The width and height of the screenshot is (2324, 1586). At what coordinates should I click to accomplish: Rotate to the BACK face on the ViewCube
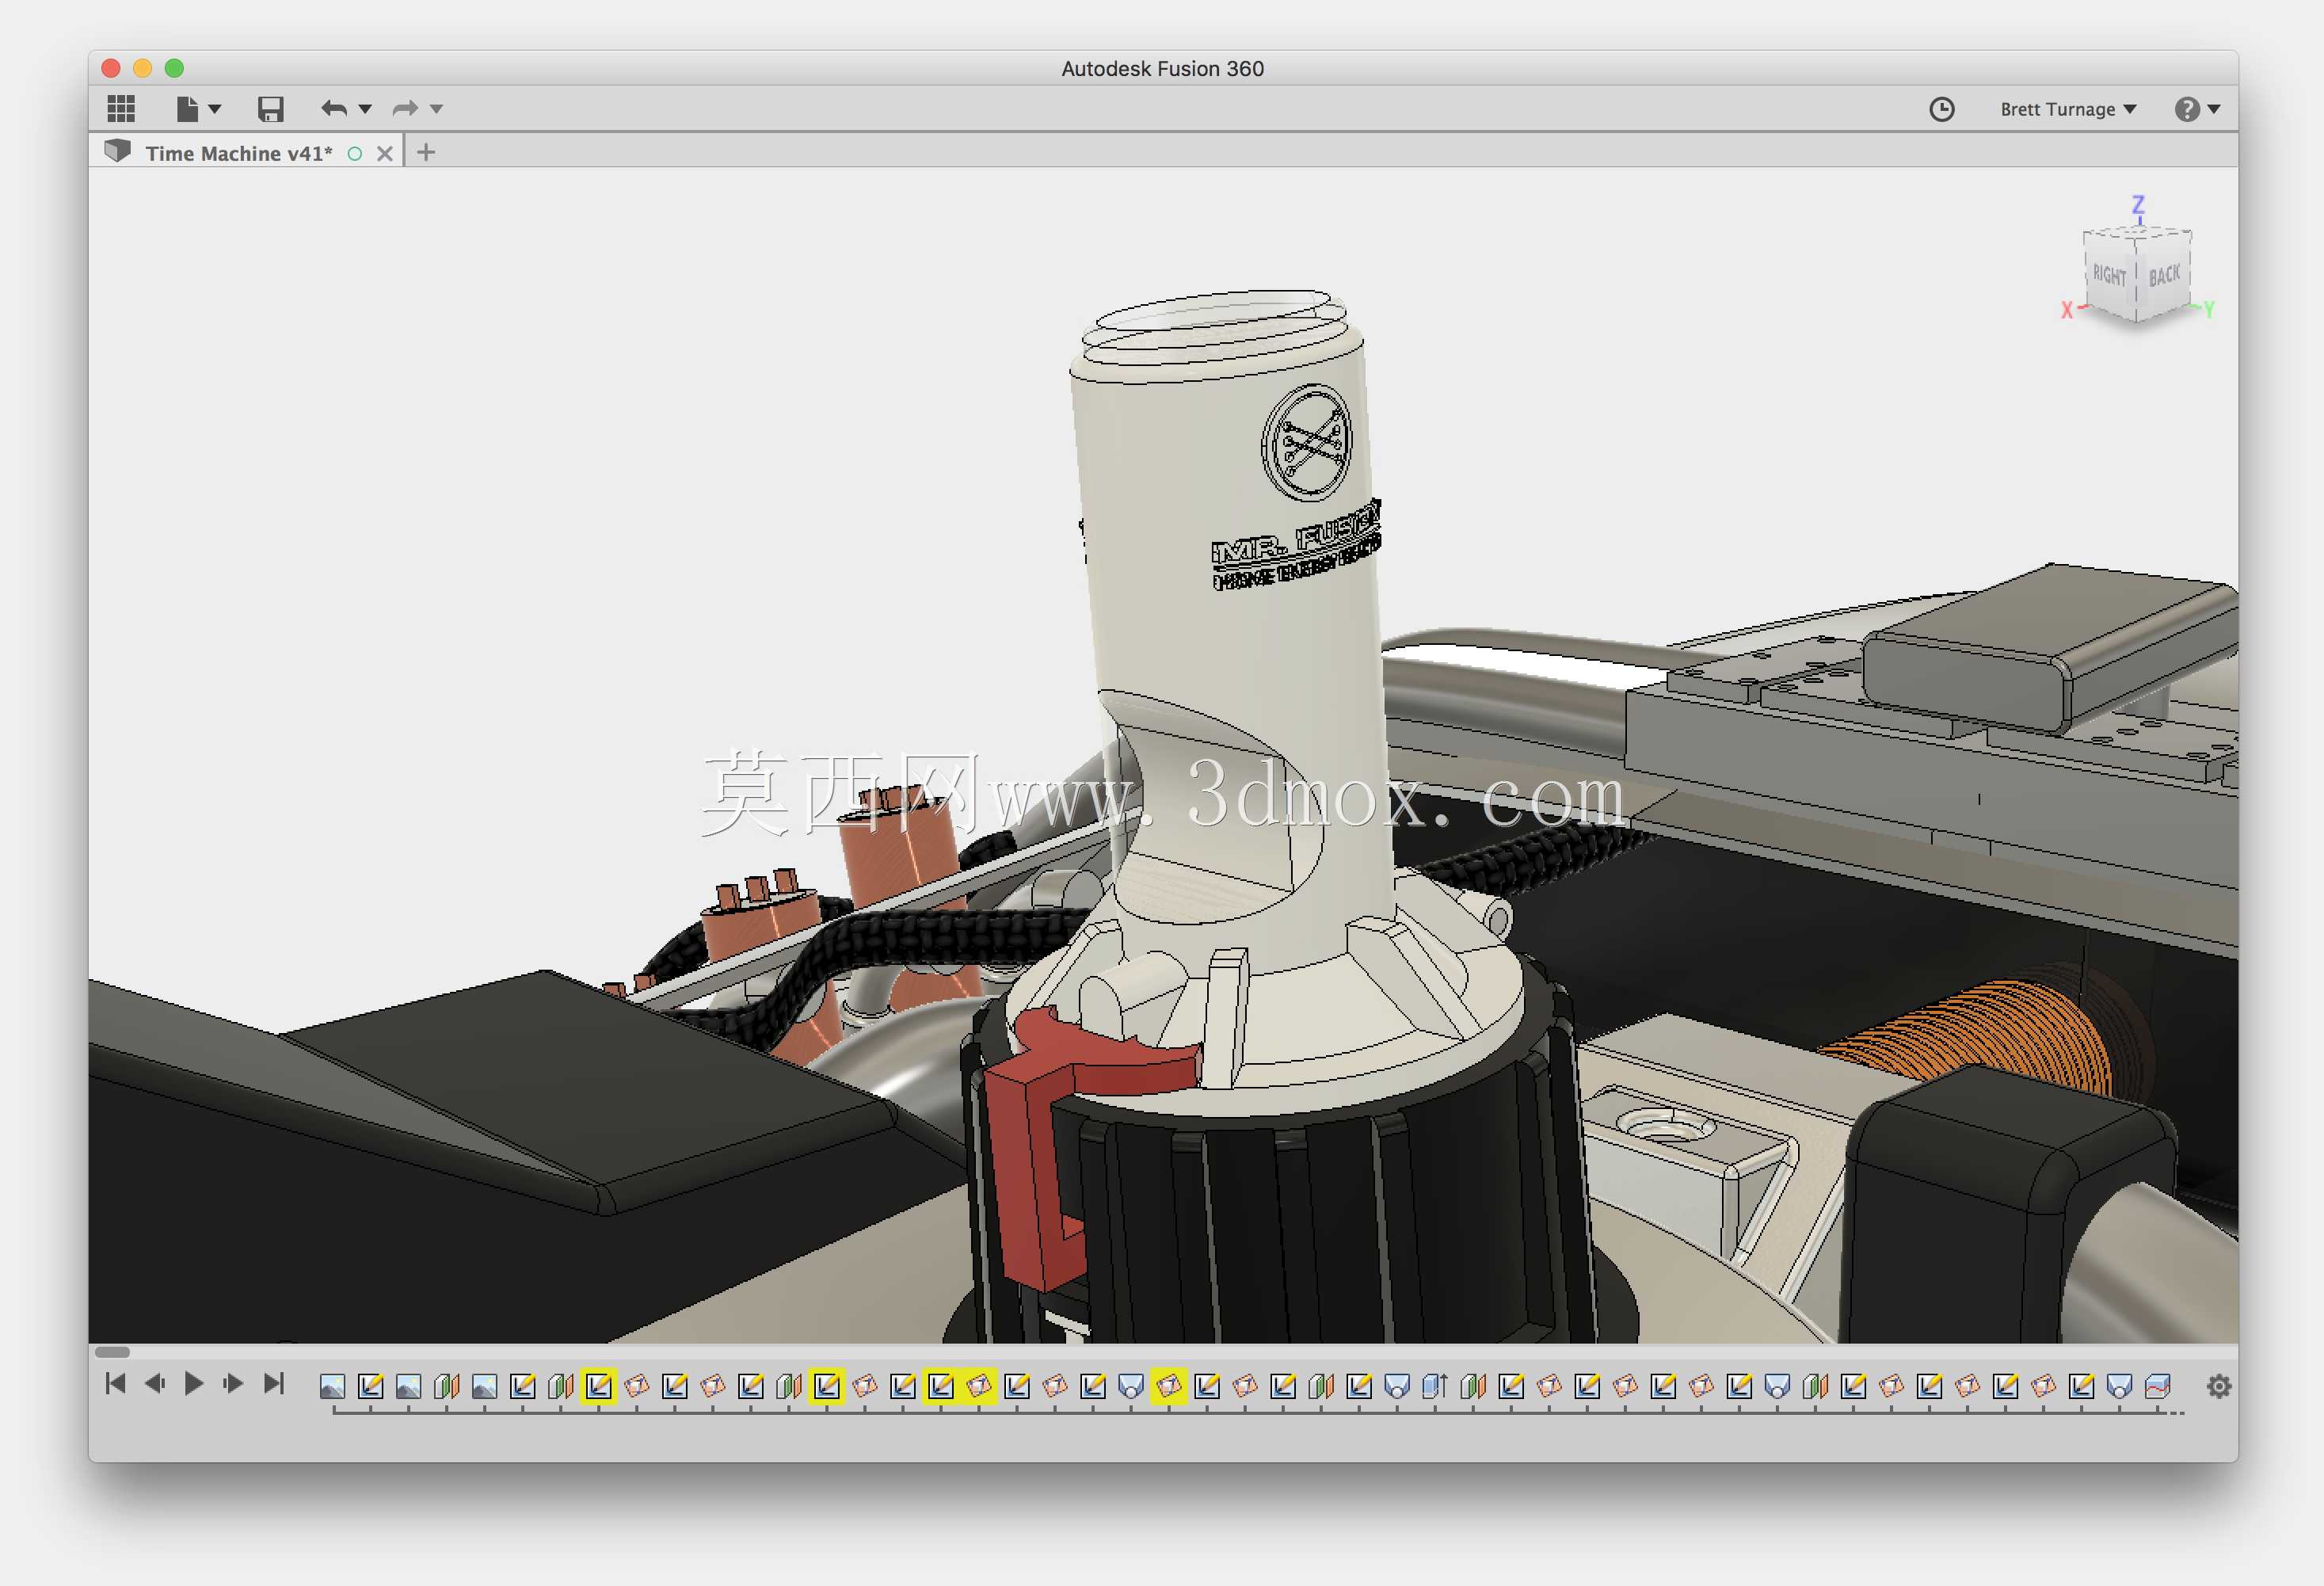click(2164, 275)
